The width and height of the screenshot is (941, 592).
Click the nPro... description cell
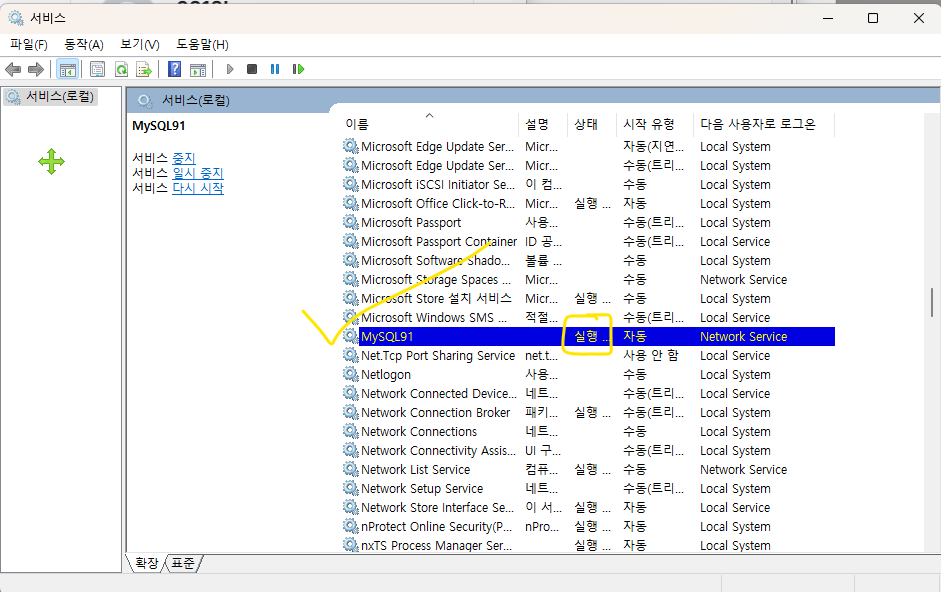click(542, 526)
